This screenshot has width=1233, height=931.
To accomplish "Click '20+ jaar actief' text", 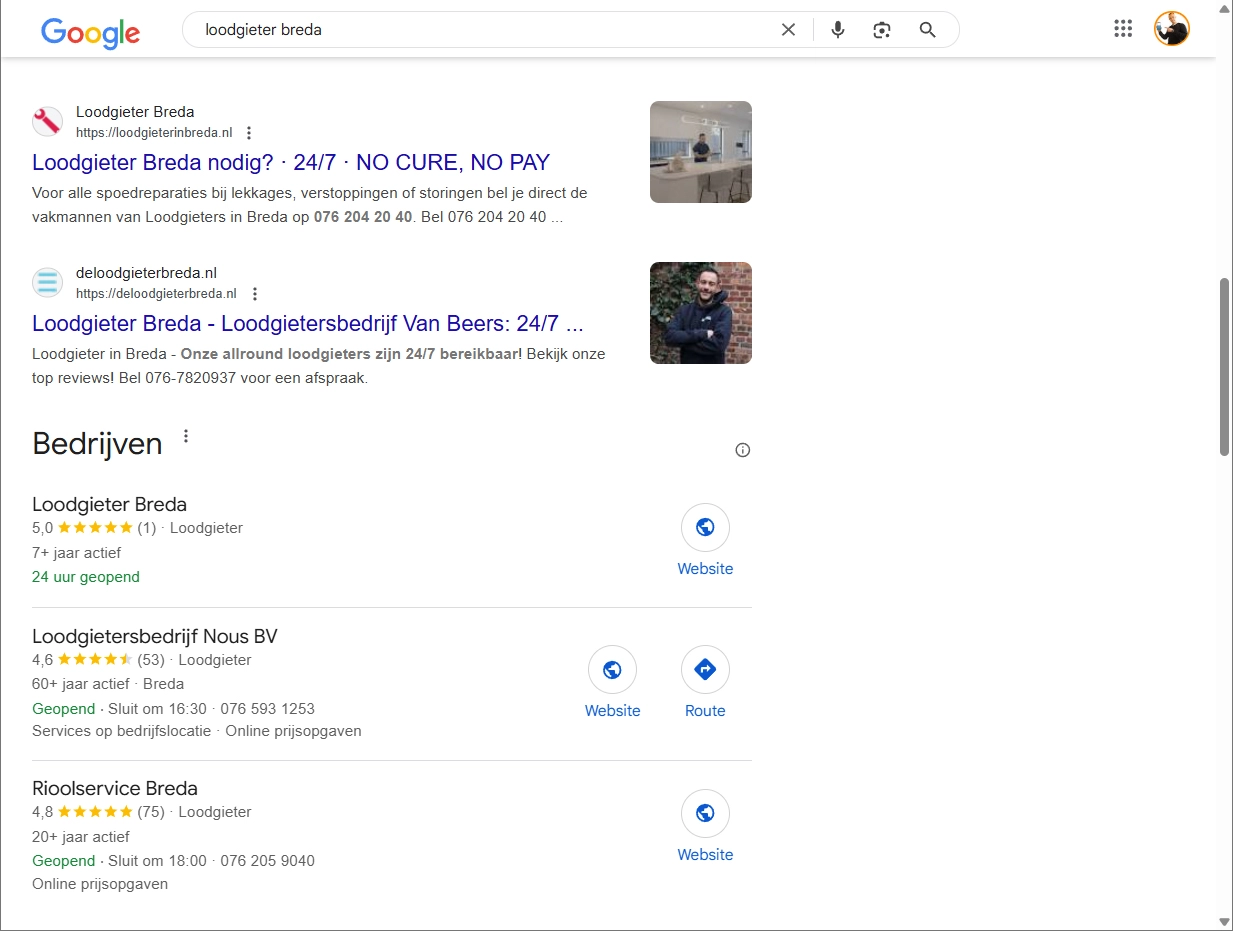I will point(81,836).
